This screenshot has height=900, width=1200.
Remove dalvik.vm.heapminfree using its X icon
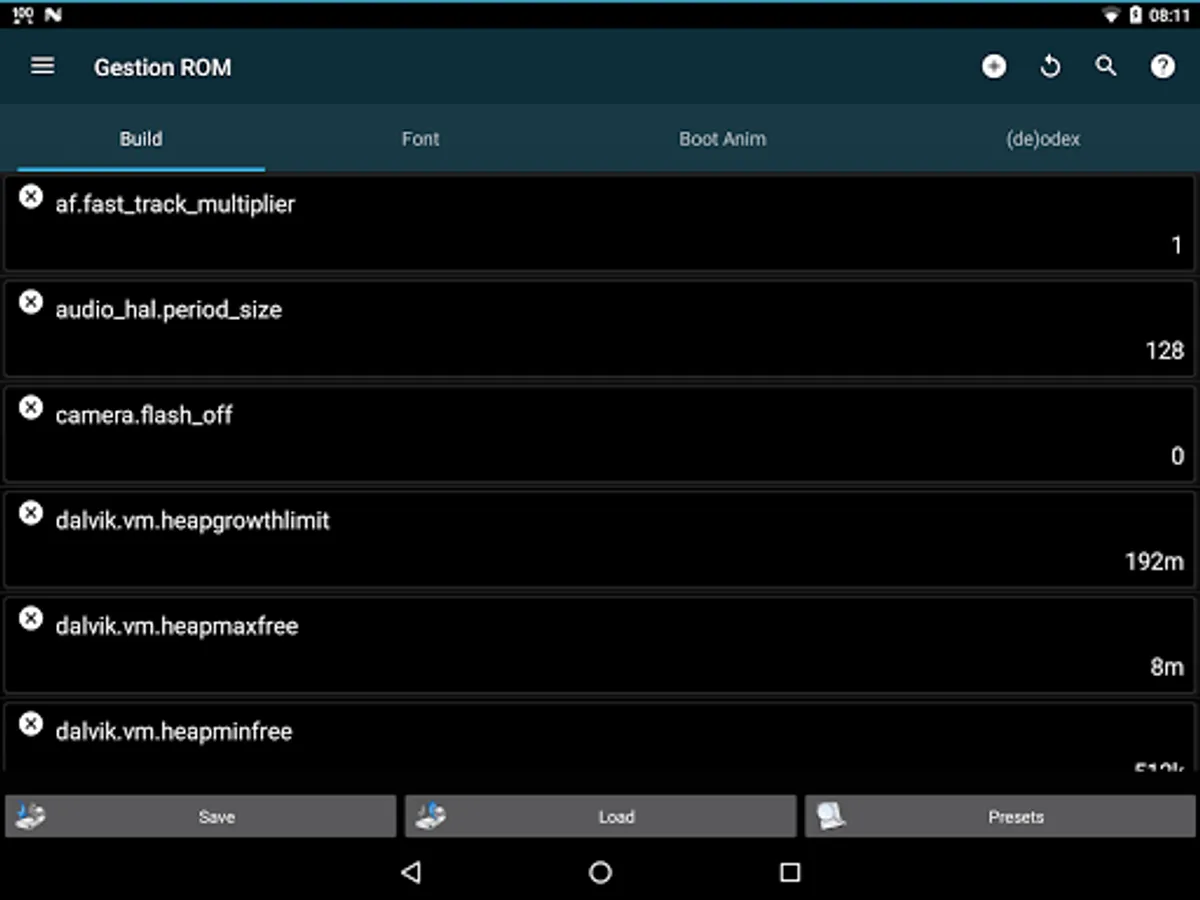pyautogui.click(x=31, y=724)
